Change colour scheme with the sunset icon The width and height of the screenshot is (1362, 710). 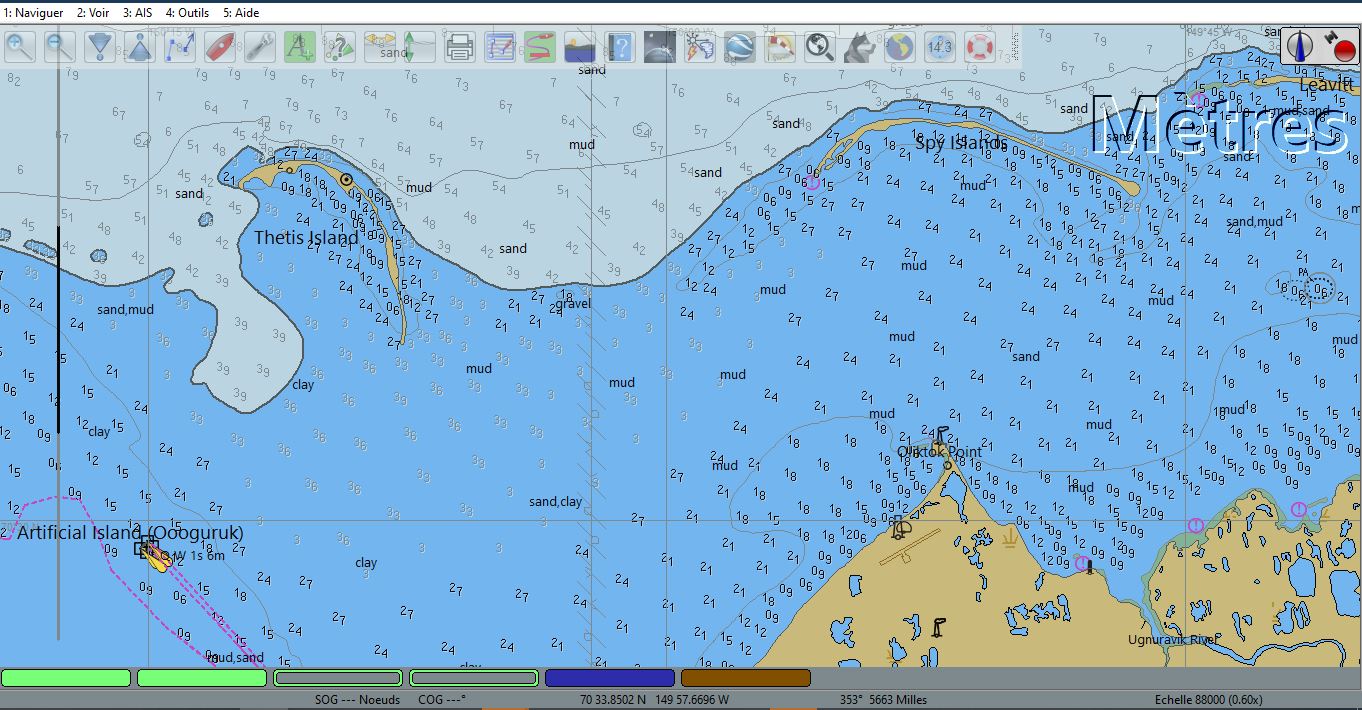(580, 47)
